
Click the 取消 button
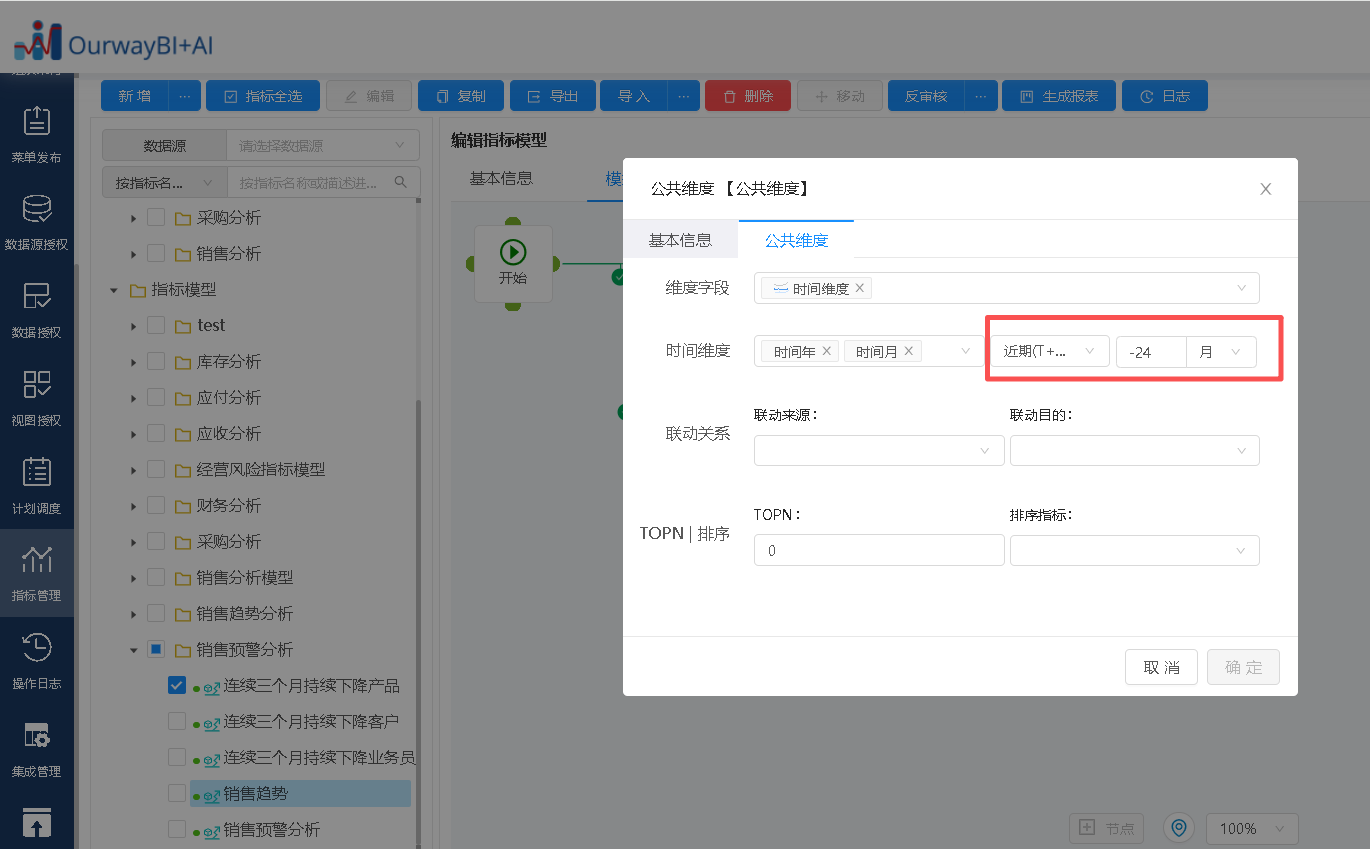[1161, 667]
